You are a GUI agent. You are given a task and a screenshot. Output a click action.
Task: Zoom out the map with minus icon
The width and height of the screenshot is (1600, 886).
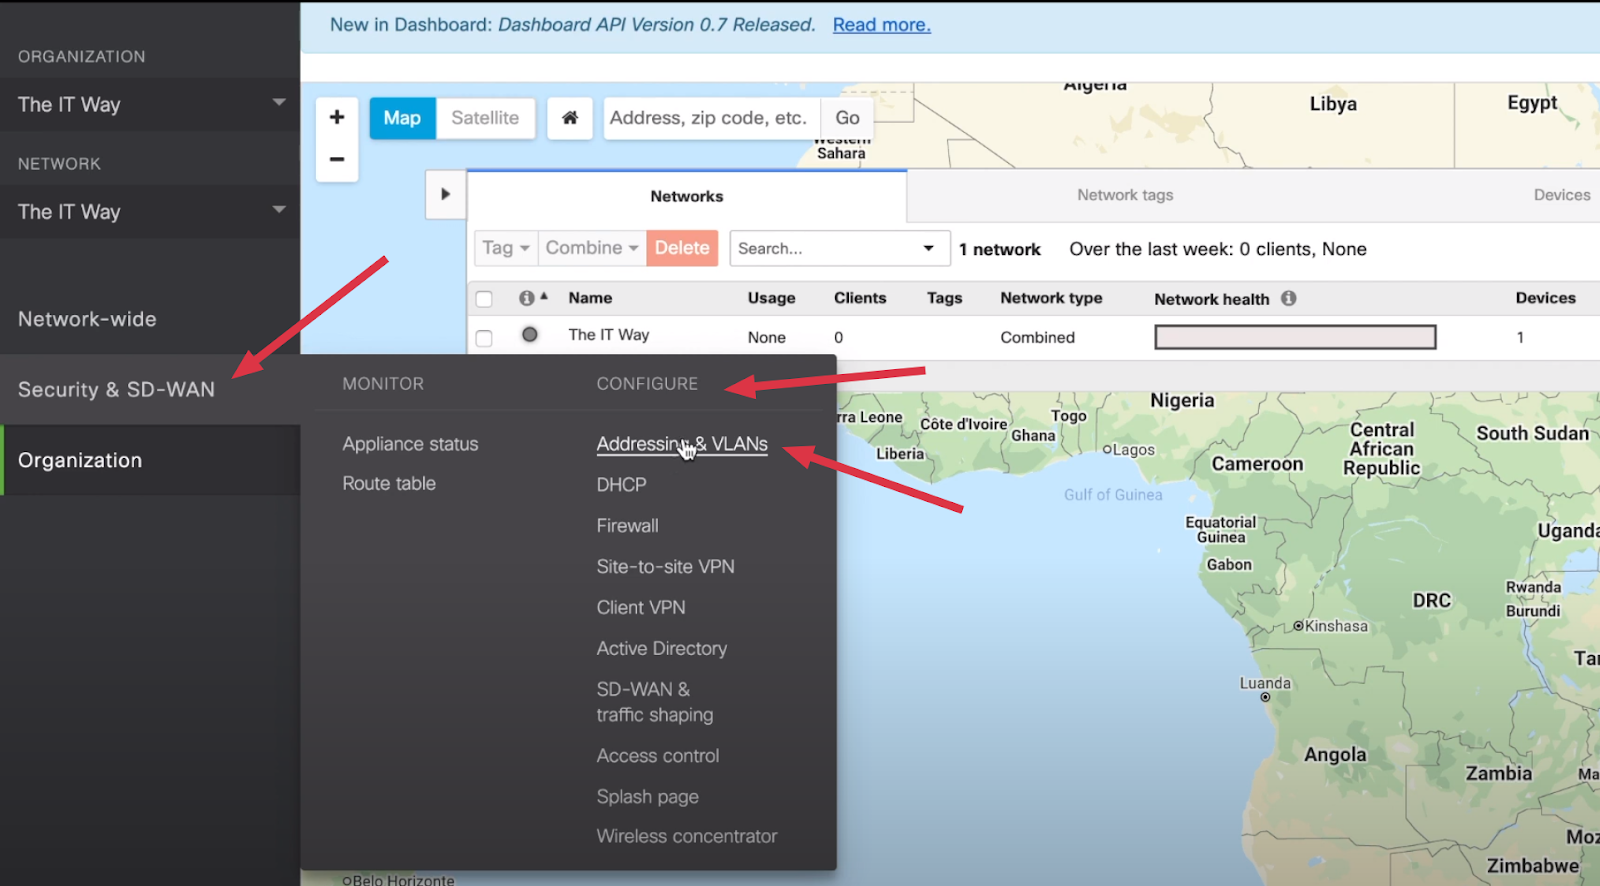click(x=337, y=159)
